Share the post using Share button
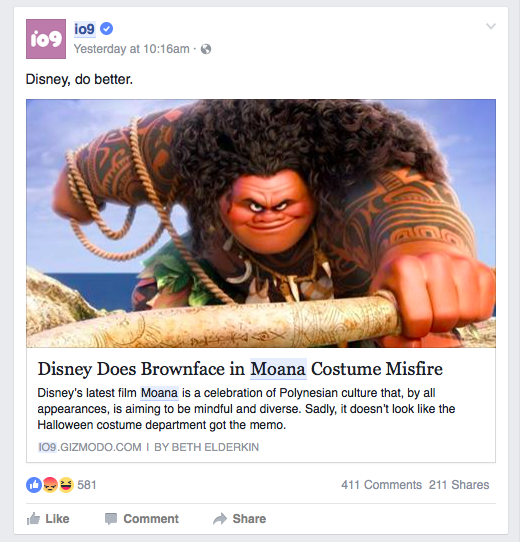525x542 pixels. 240,518
